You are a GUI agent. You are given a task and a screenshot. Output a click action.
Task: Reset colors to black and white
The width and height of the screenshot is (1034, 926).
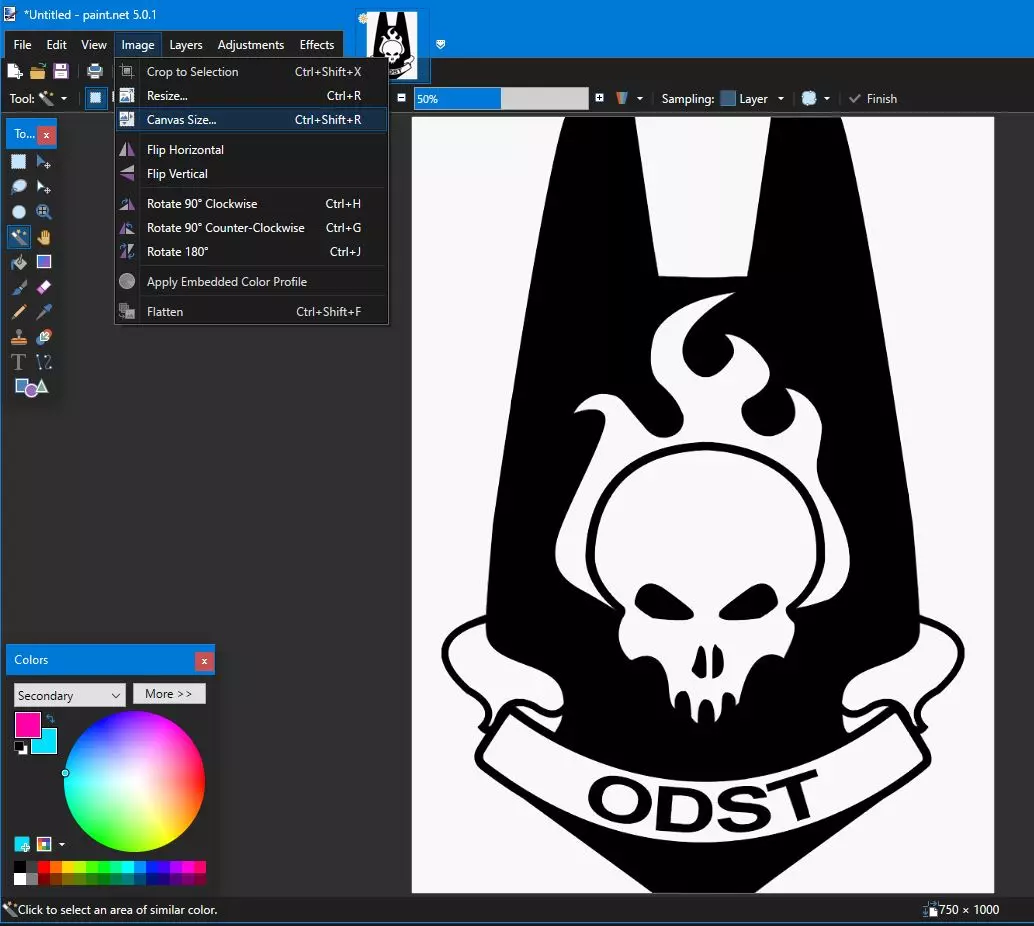pyautogui.click(x=20, y=747)
